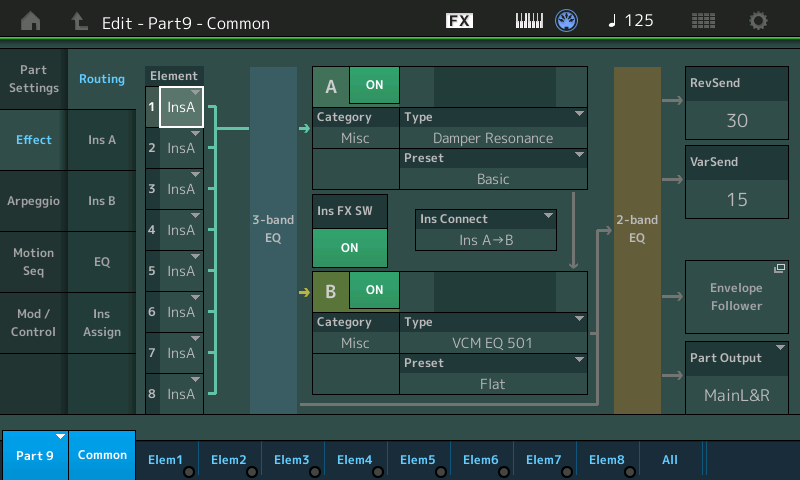Open the gear settings icon
The height and width of the screenshot is (480, 800).
click(759, 21)
